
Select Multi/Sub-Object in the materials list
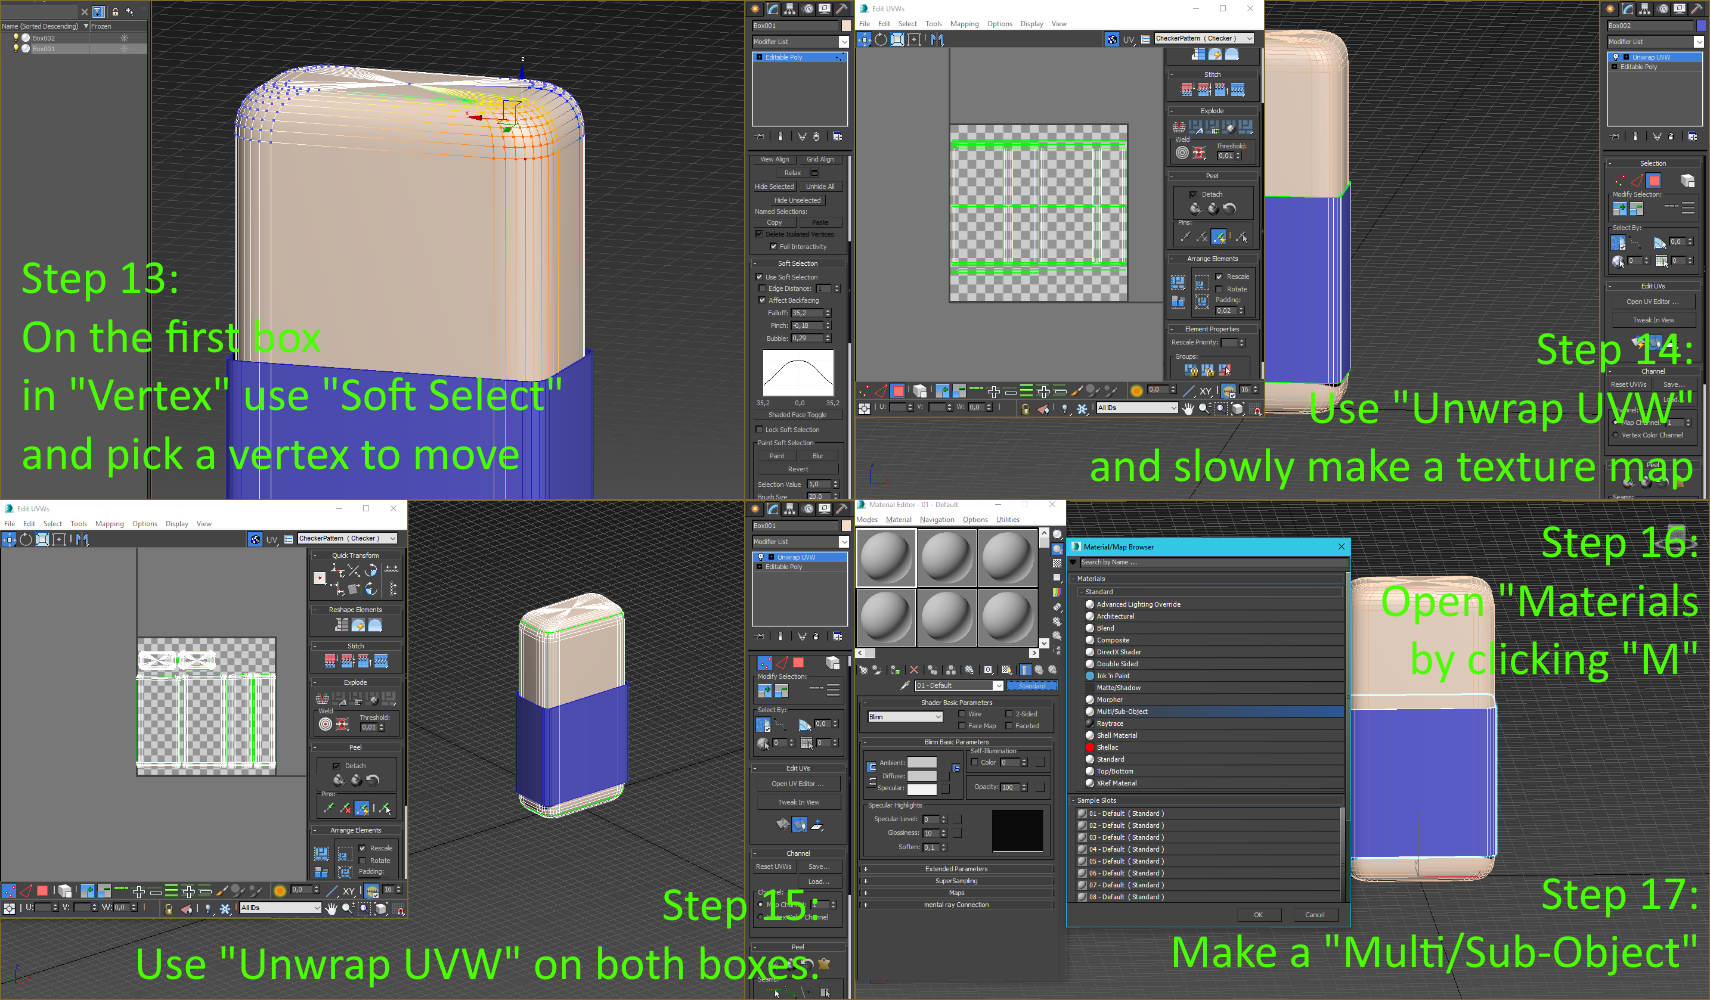tap(1122, 712)
